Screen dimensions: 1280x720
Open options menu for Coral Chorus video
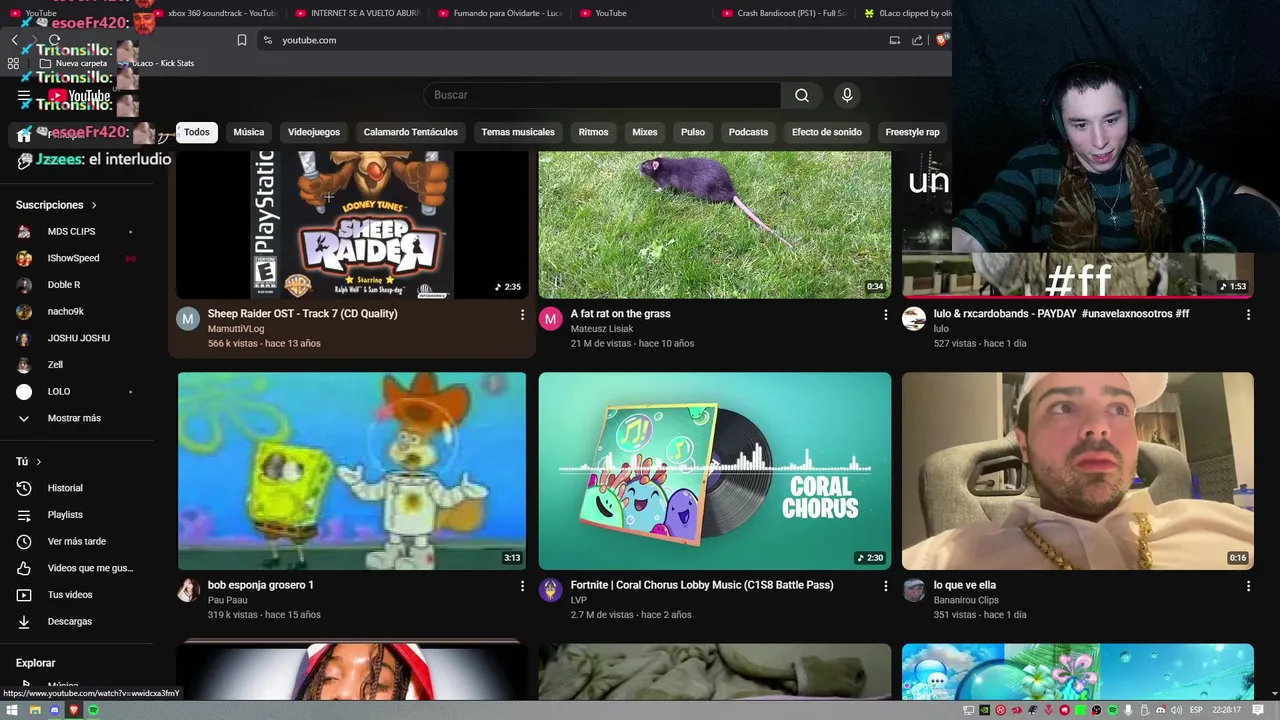[885, 585]
